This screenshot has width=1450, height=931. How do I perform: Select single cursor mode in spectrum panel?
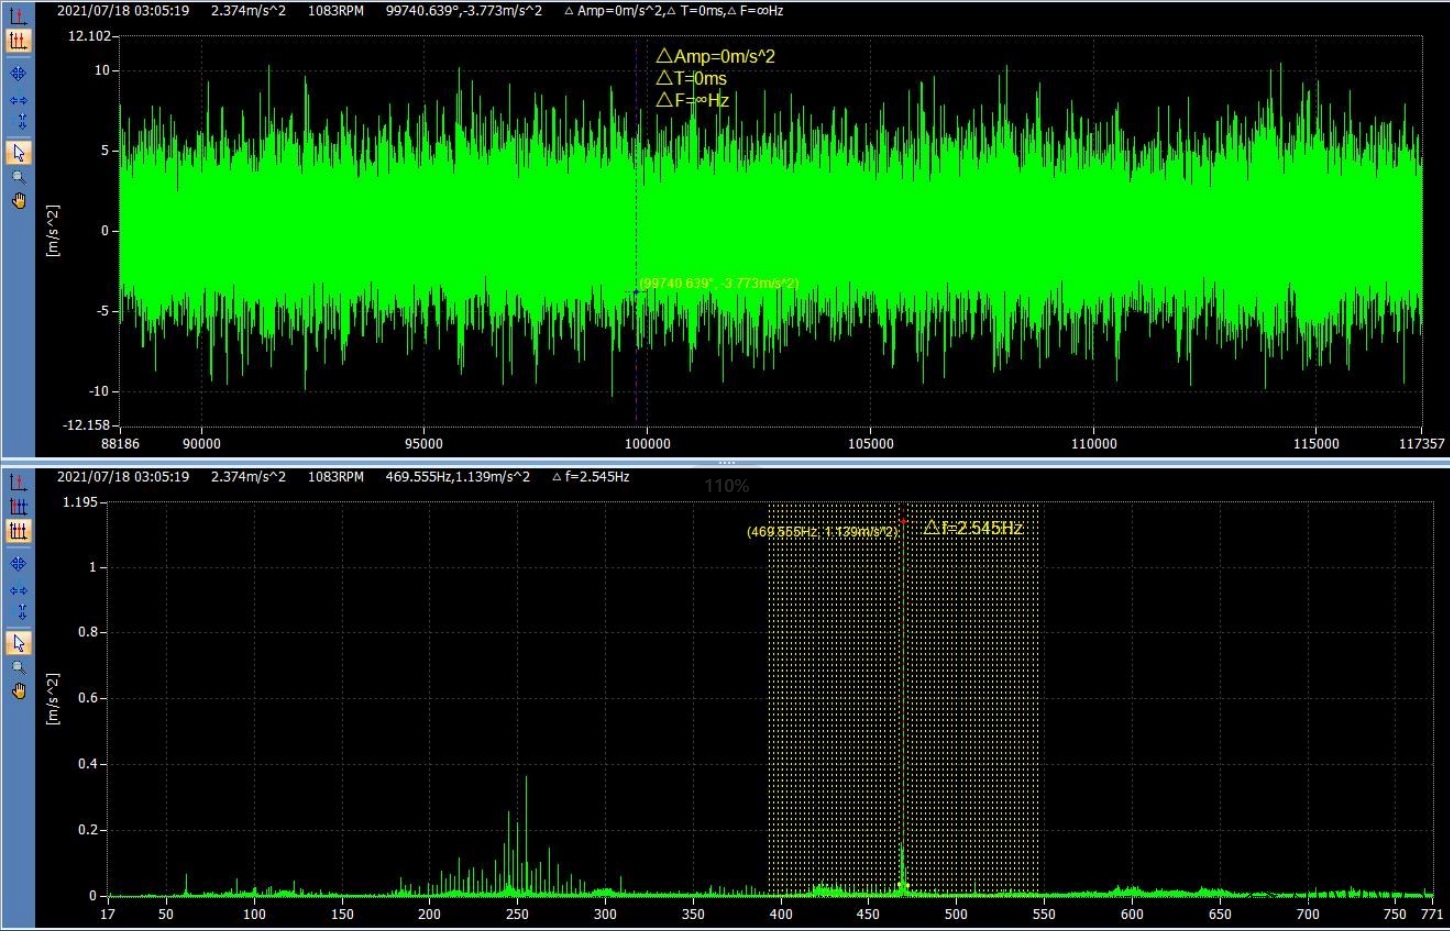(x=18, y=482)
